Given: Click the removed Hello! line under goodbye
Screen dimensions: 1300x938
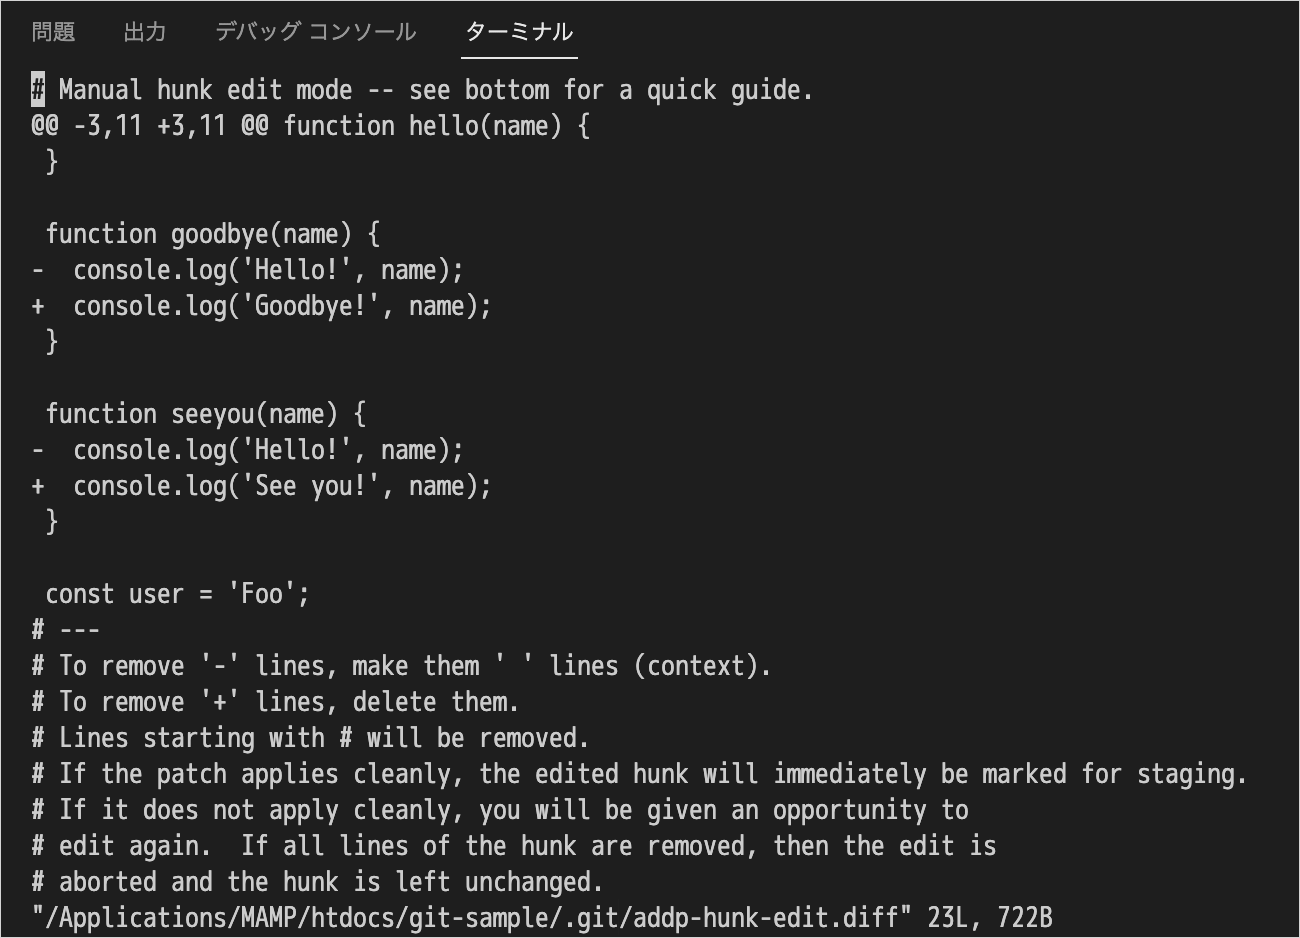Looking at the screenshot, I should 247,270.
